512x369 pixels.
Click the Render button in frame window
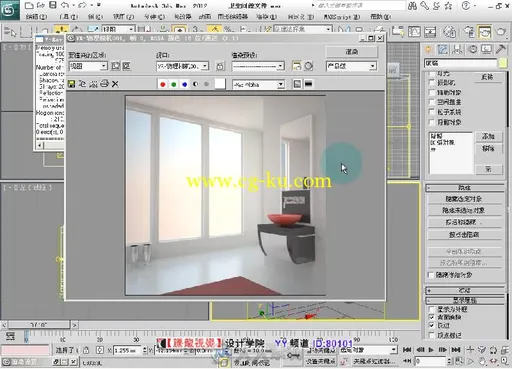352,52
